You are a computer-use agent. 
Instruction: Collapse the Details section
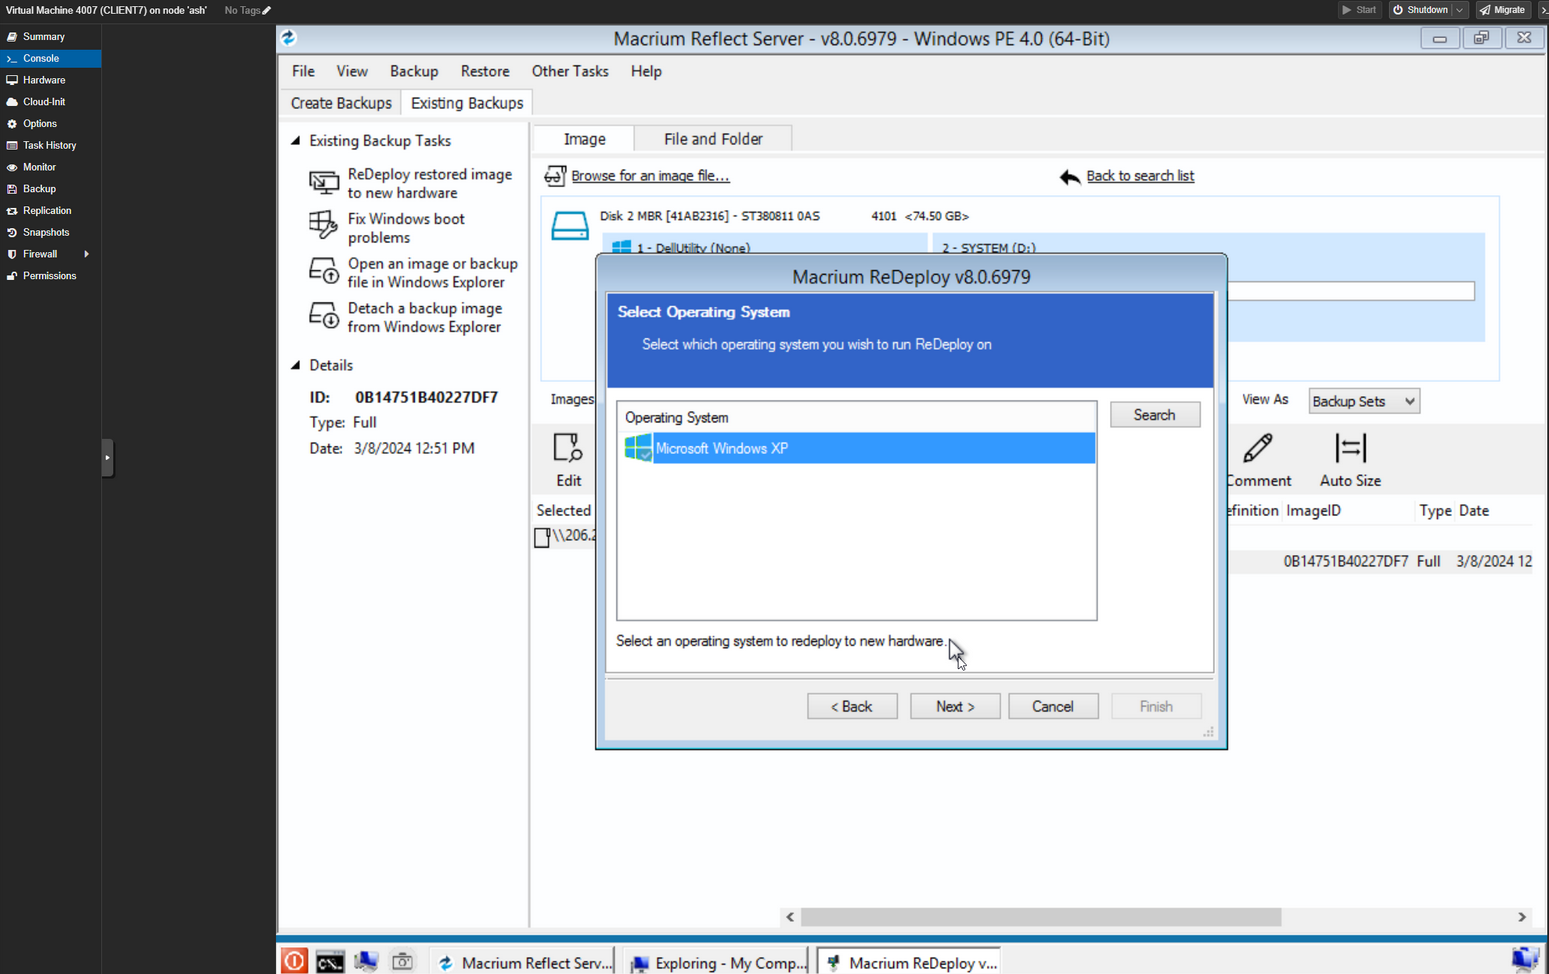tap(296, 365)
